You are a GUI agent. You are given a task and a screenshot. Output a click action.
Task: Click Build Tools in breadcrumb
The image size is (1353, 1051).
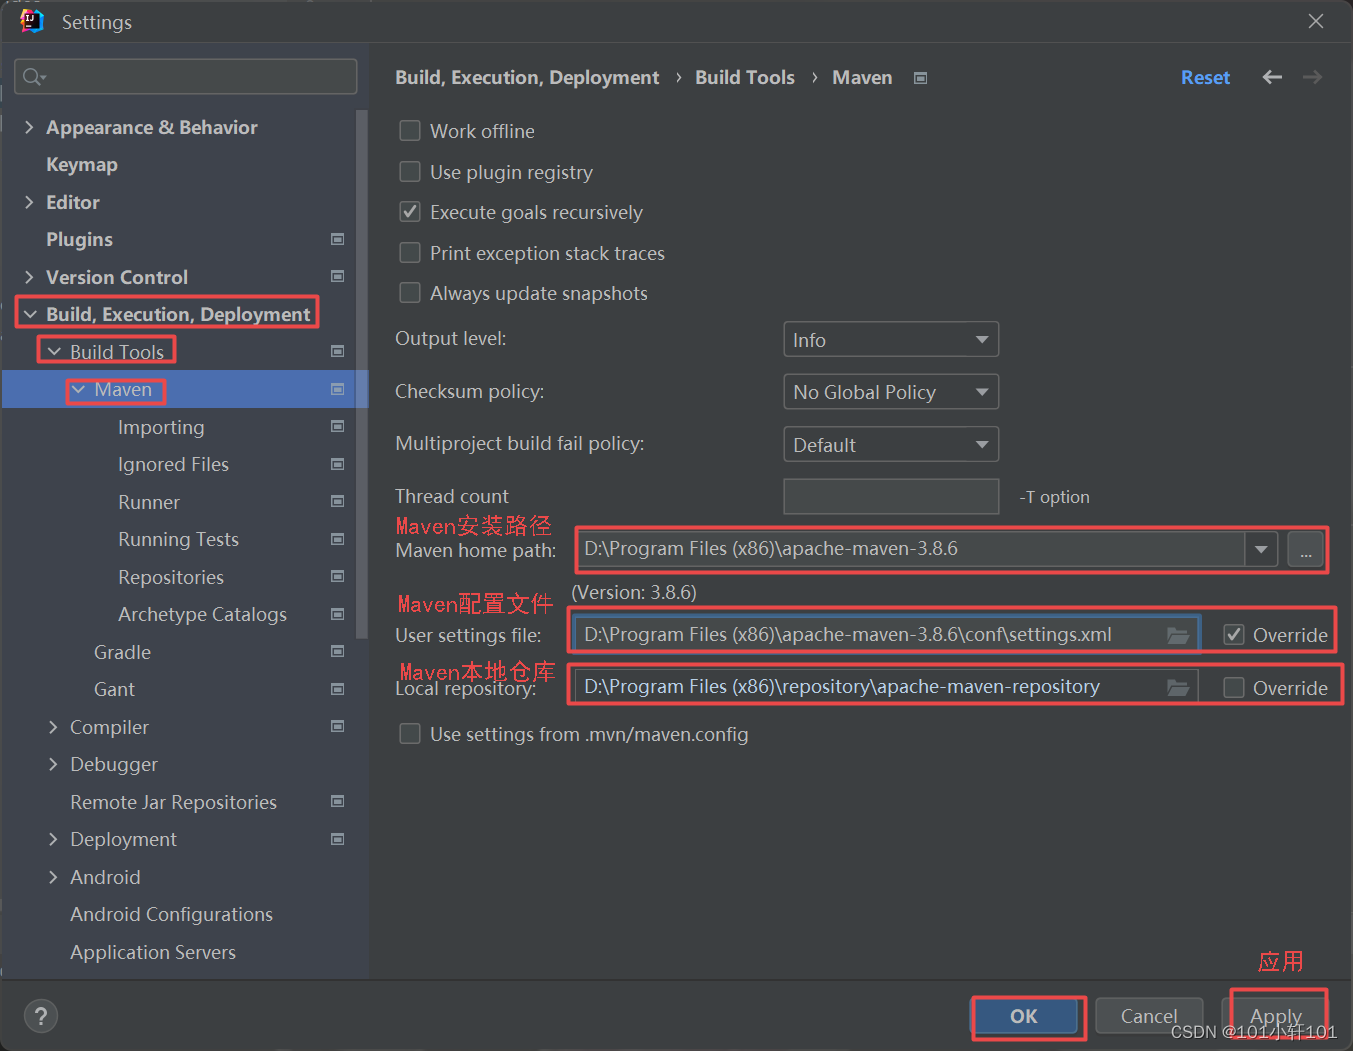[x=745, y=77]
